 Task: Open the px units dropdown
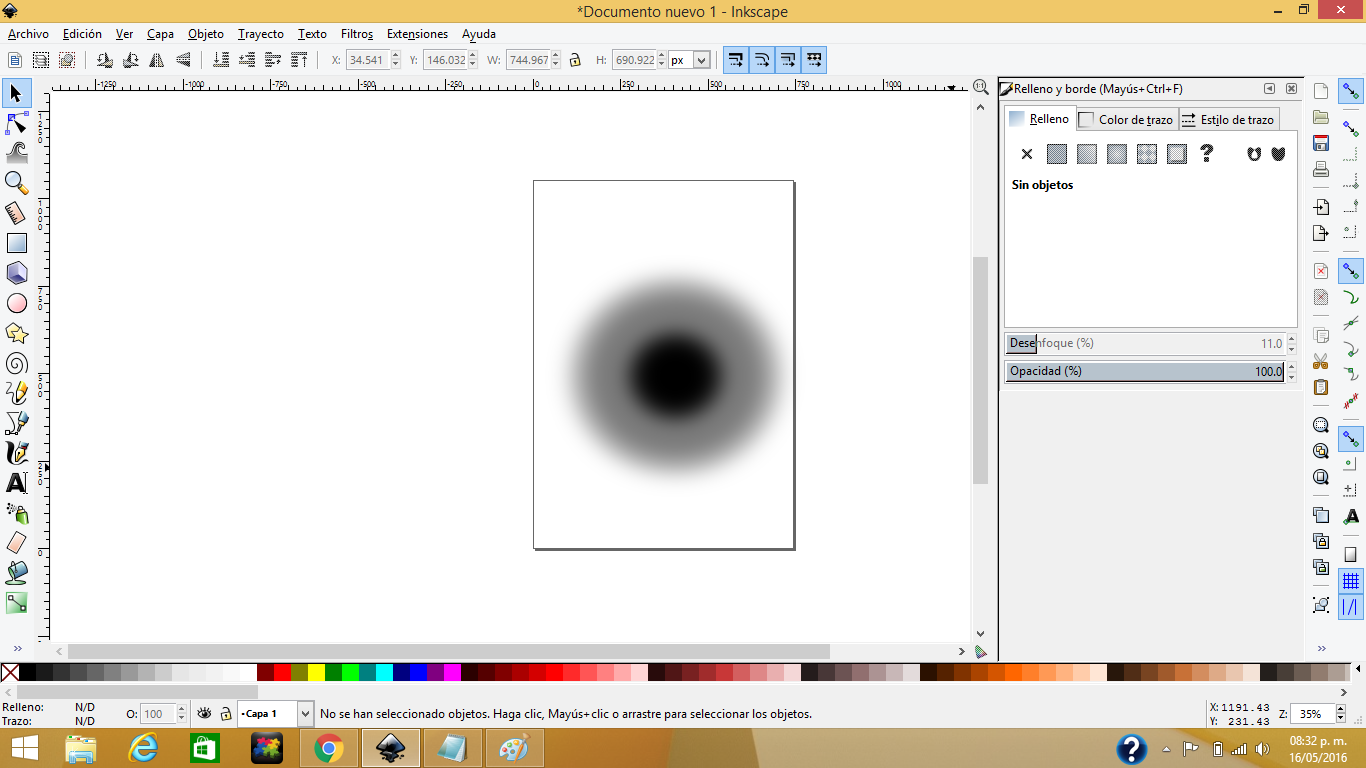(688, 59)
